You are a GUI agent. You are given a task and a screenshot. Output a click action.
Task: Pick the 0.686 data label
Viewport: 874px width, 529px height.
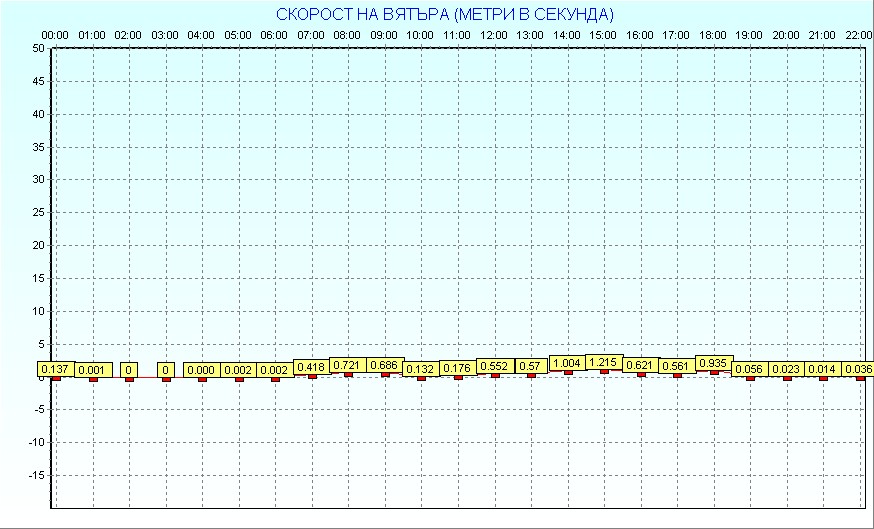(384, 365)
